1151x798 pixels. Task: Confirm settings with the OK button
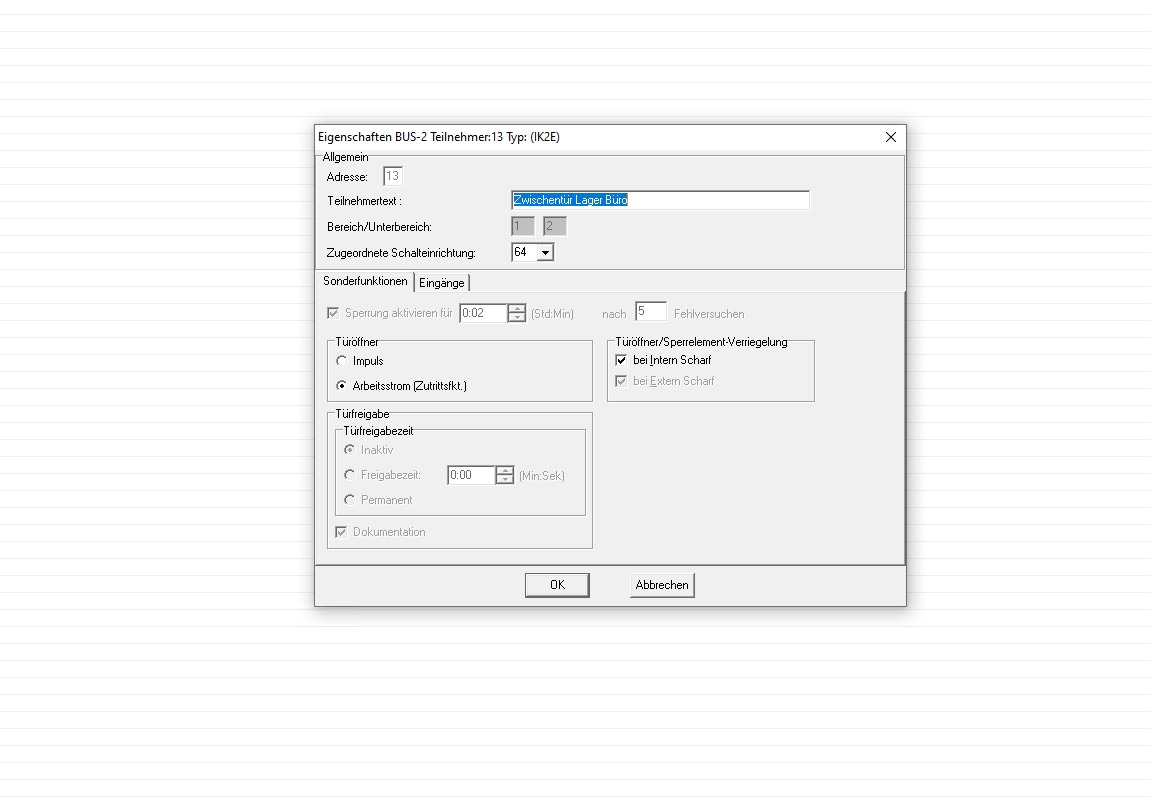click(557, 585)
